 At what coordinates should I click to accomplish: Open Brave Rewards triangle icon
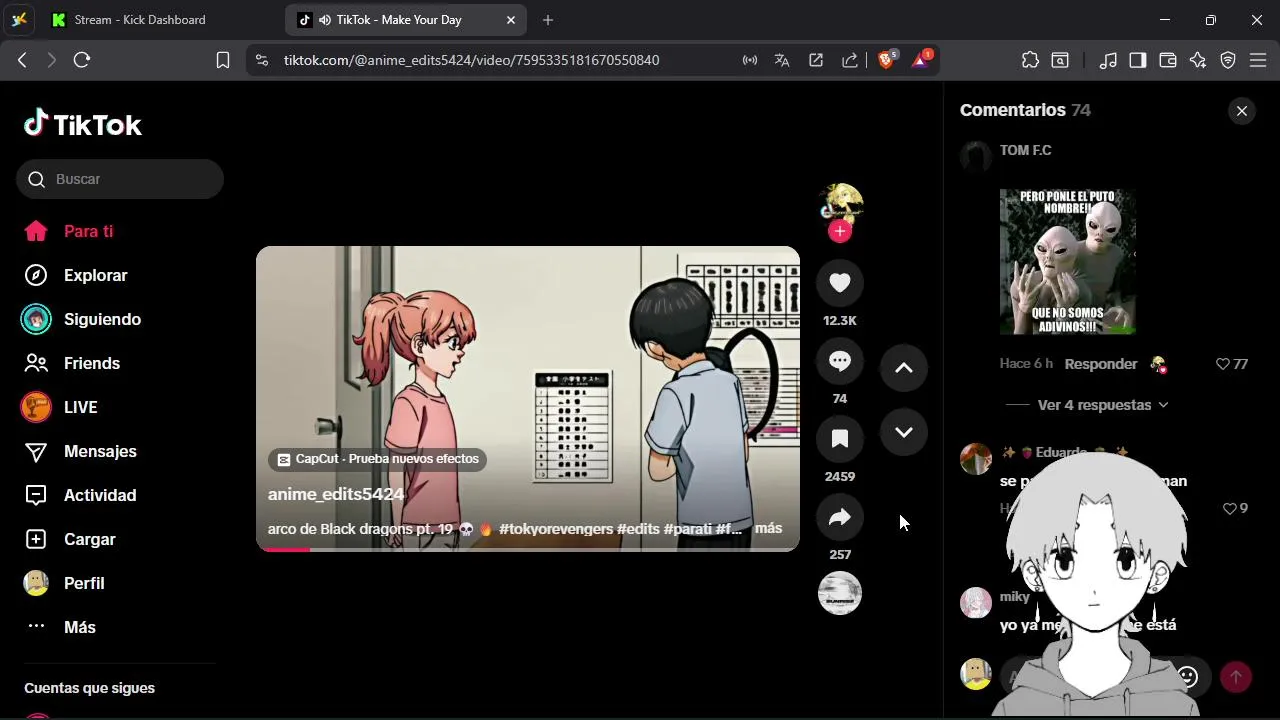(x=921, y=60)
